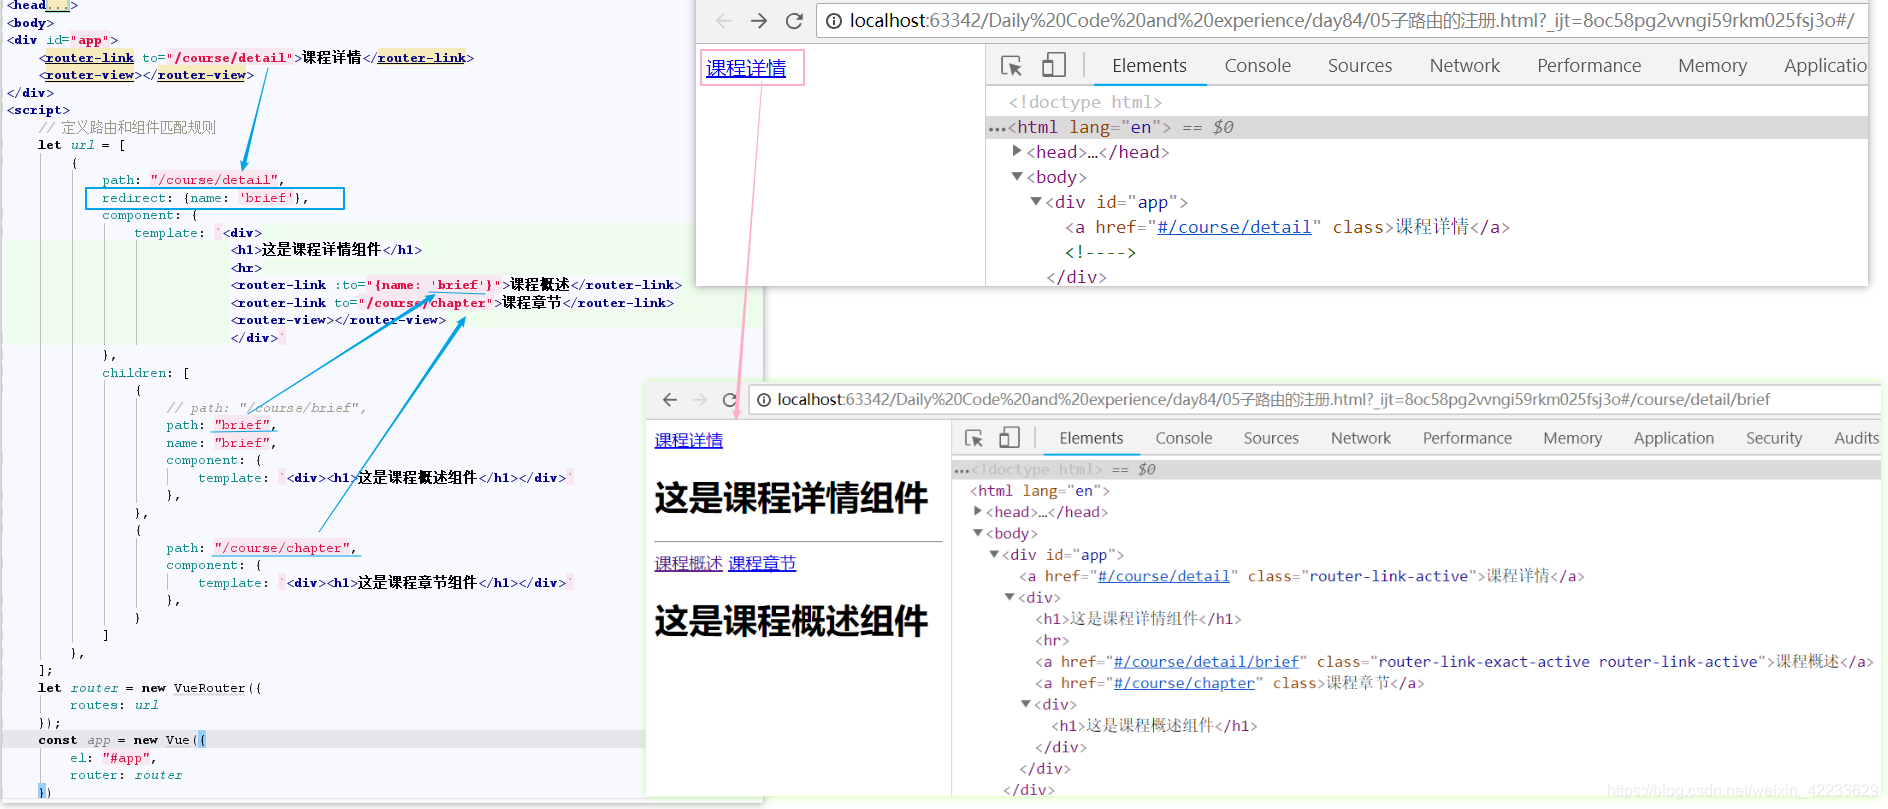Open Sources tab in upper DevTools
Screen dimensions: 1888x809
pyautogui.click(x=1359, y=66)
